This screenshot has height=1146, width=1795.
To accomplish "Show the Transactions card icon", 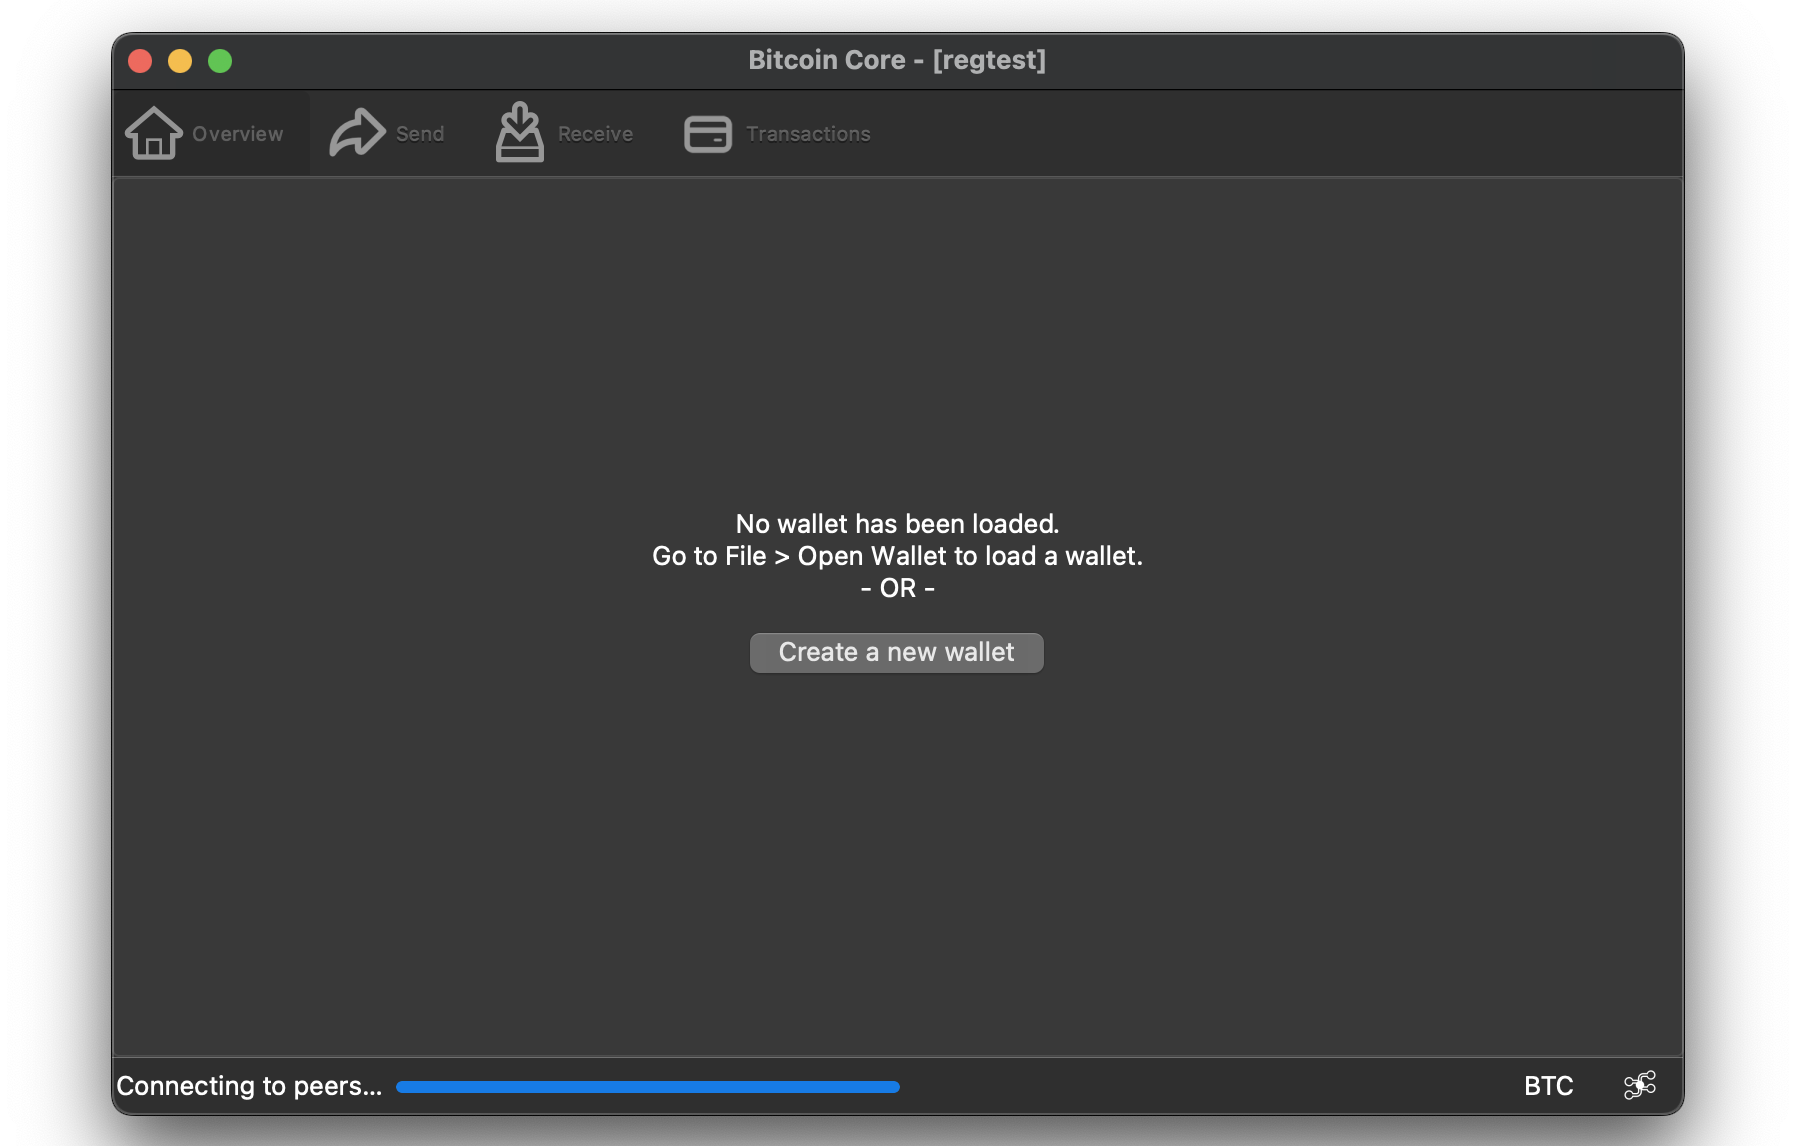I will click(708, 134).
